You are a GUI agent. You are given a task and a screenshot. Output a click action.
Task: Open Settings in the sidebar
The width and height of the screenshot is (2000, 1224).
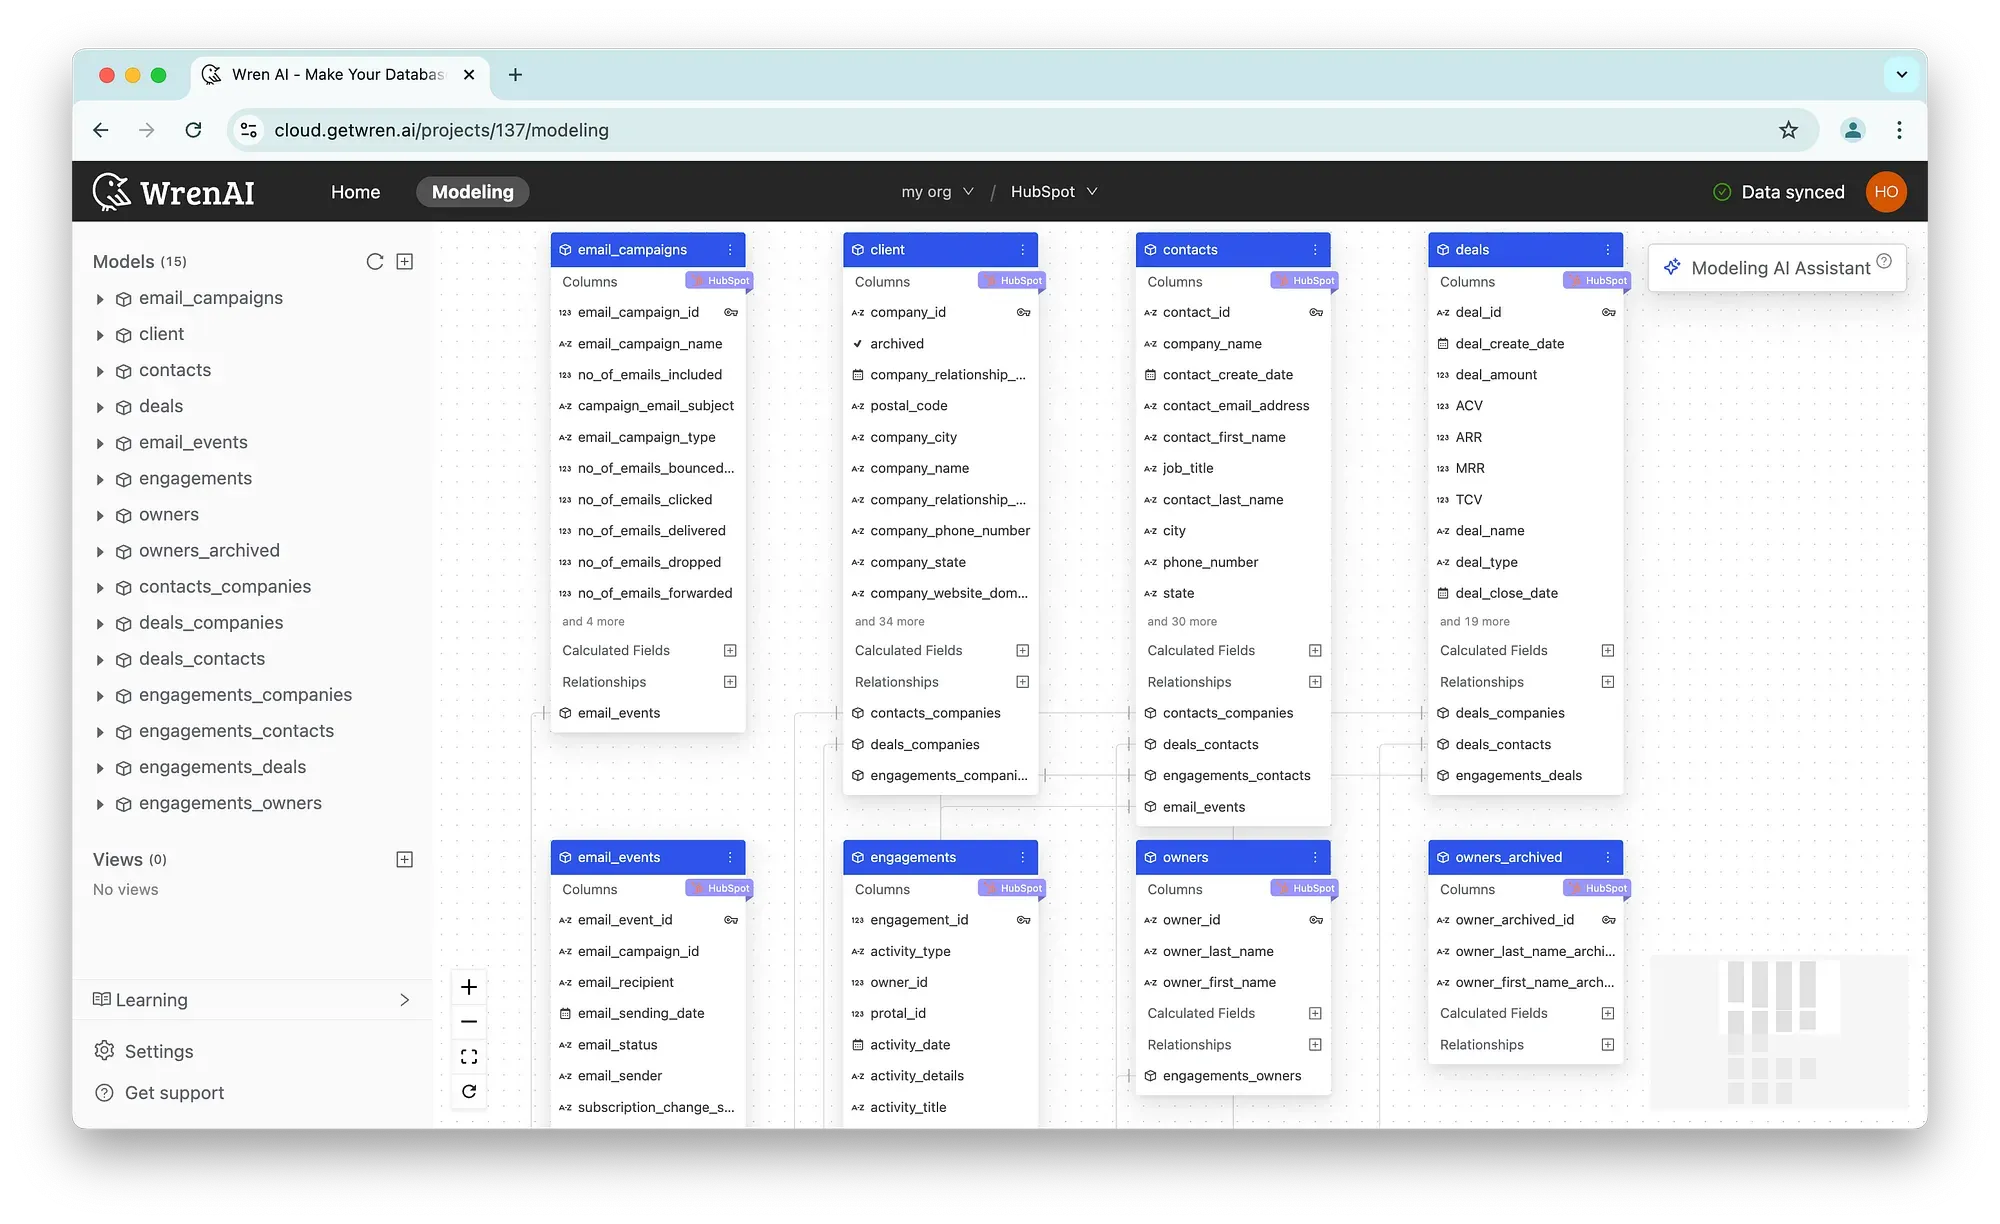[x=158, y=1051]
